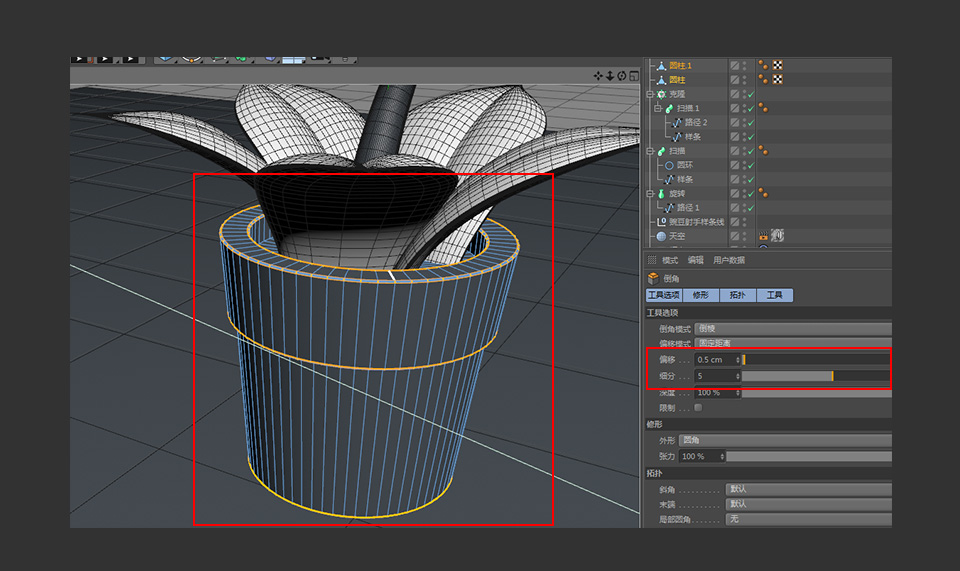Screen dimensions: 960x571
Task: Click the 偏移 value field showing 0.5 cm
Action: click(714, 359)
